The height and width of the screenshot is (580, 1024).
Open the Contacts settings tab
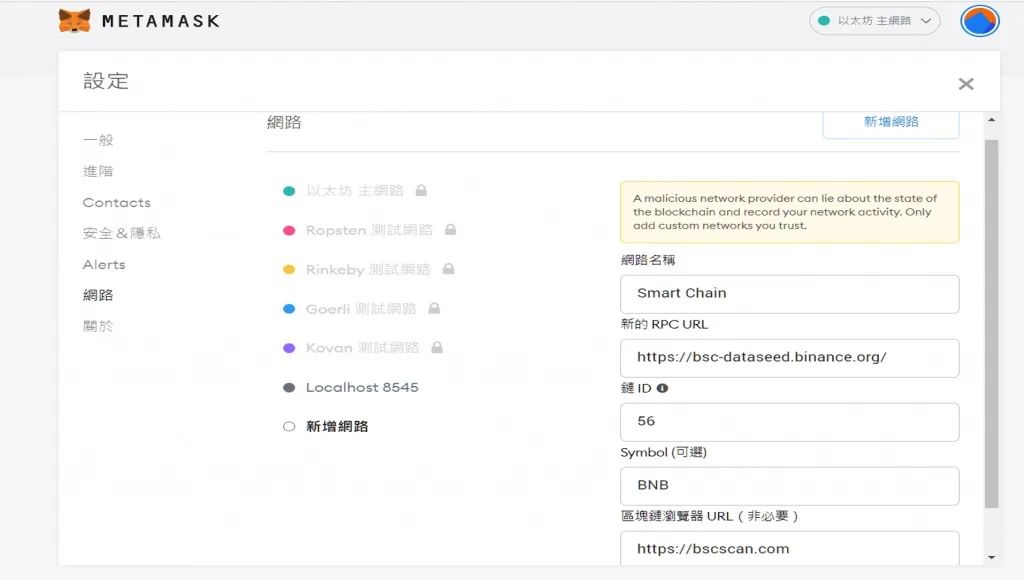[x=116, y=202]
